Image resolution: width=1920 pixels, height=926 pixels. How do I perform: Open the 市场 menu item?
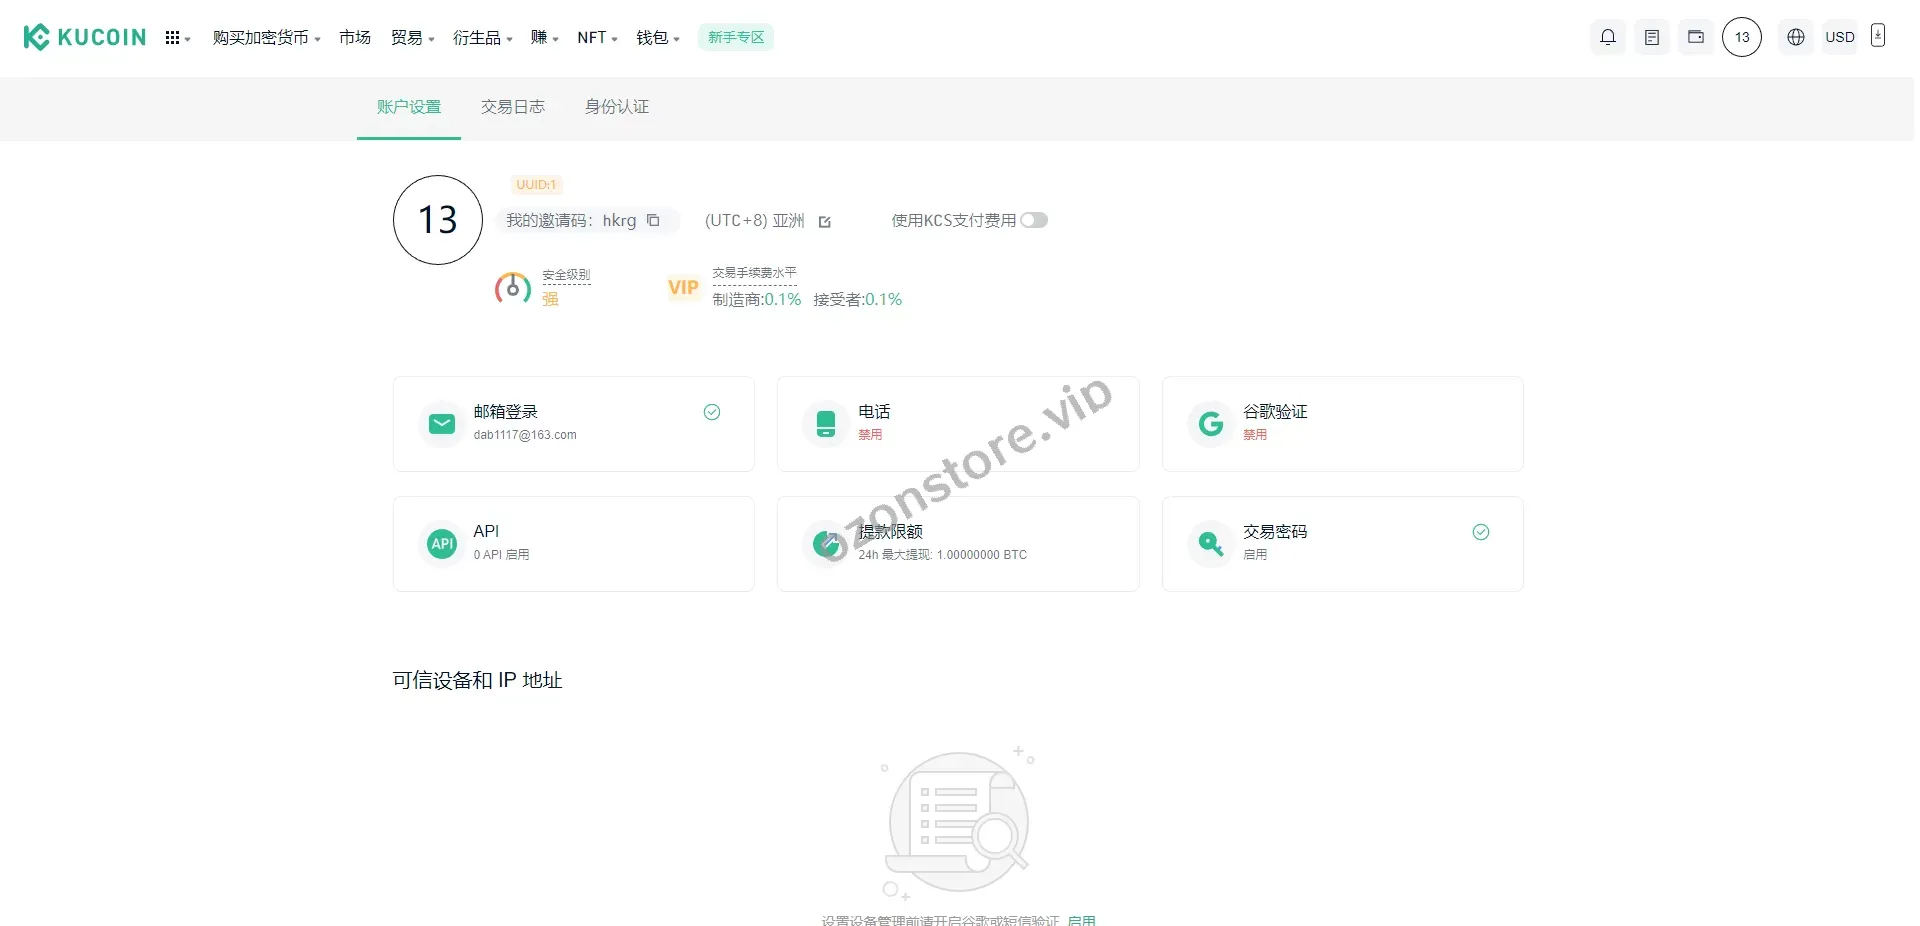(x=354, y=38)
